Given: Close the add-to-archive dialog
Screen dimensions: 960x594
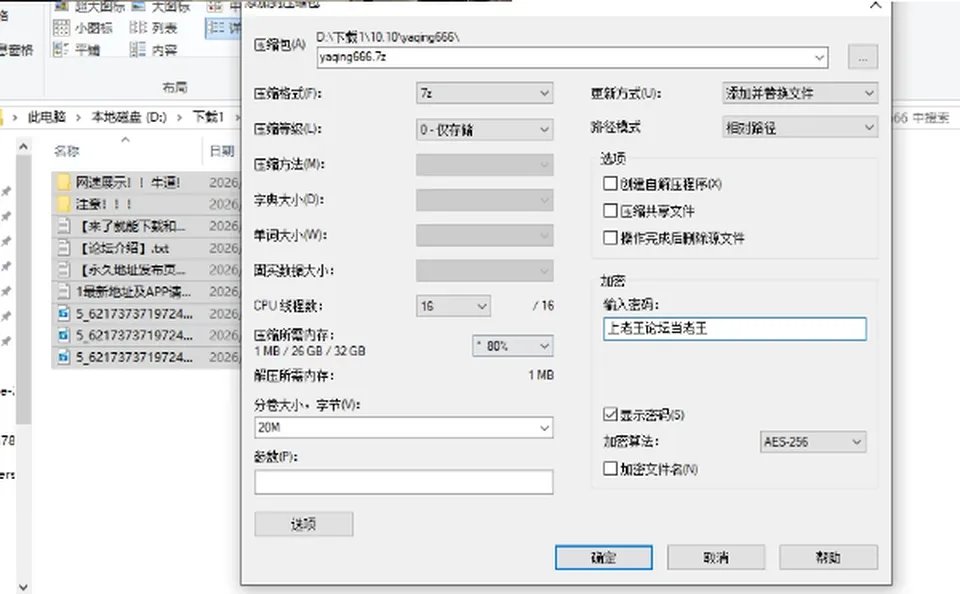Looking at the screenshot, I should [876, 6].
